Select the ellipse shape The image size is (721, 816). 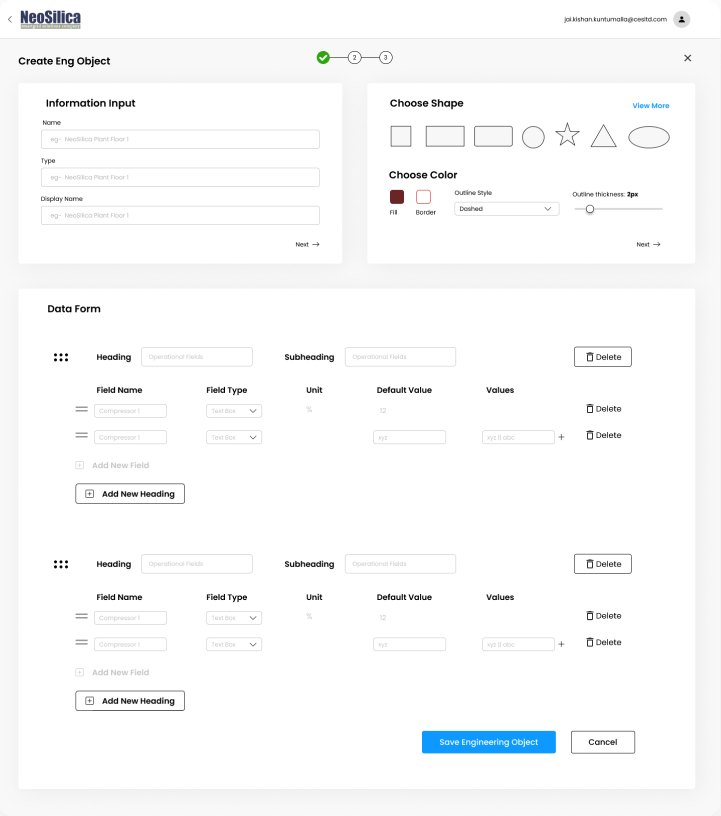649,137
